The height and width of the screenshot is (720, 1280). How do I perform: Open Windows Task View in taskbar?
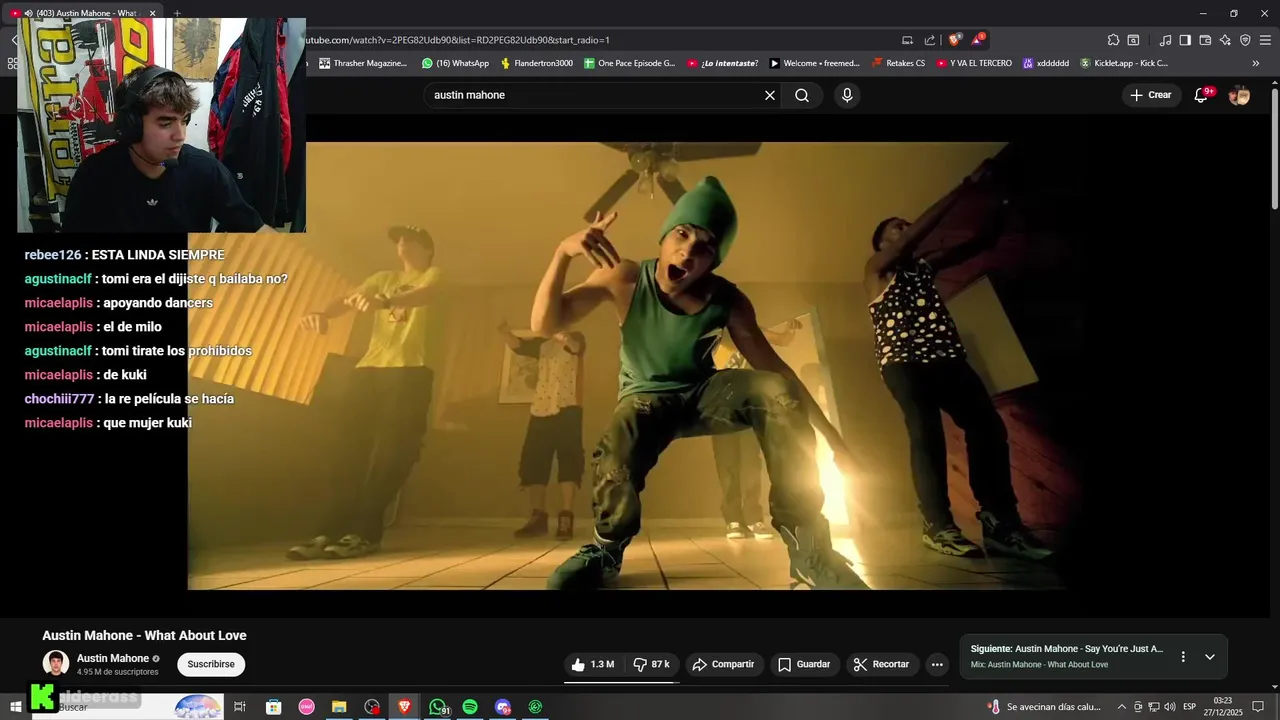pyautogui.click(x=240, y=707)
